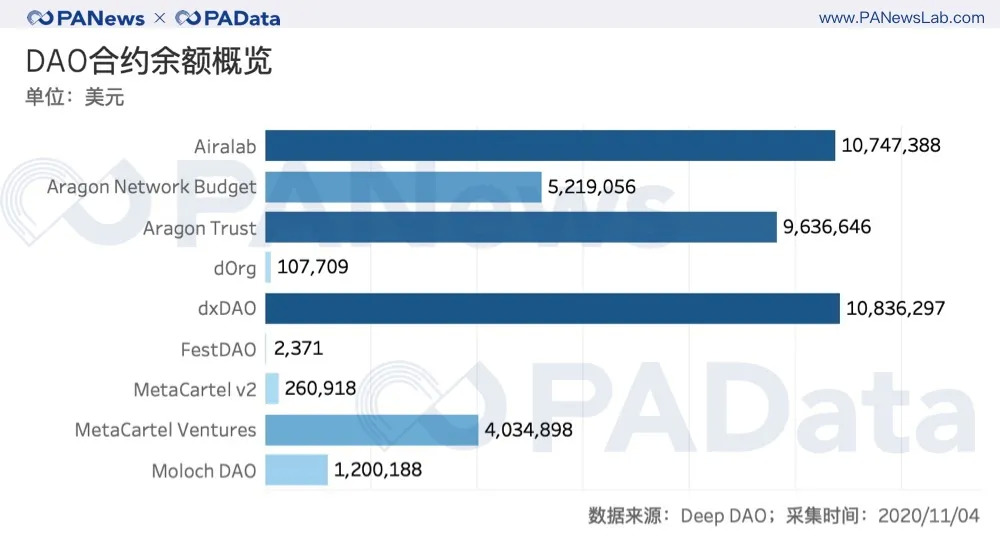Click the Moloch DAO bar
The image size is (1000, 548).
coord(297,470)
